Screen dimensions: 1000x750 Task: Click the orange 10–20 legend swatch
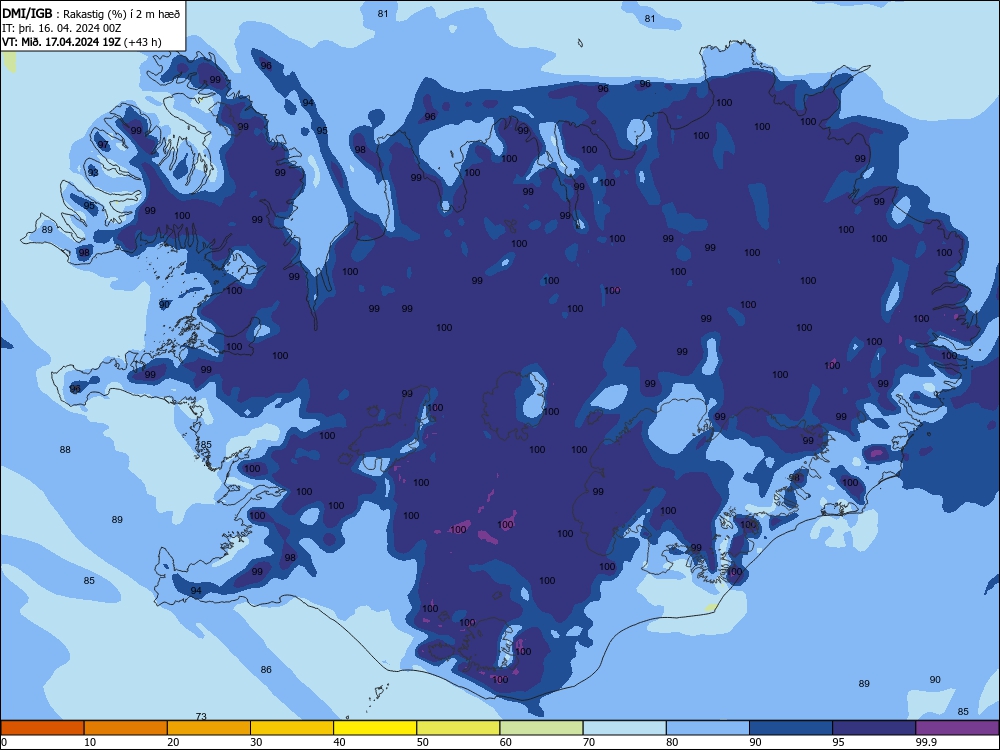[x=126, y=728]
